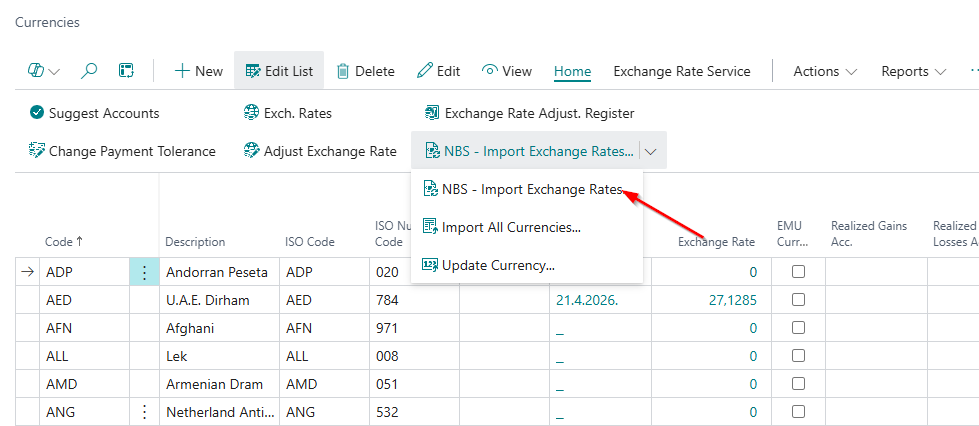Check EMU Currency box for ADP
This screenshot has width=979, height=426.
pos(798,272)
